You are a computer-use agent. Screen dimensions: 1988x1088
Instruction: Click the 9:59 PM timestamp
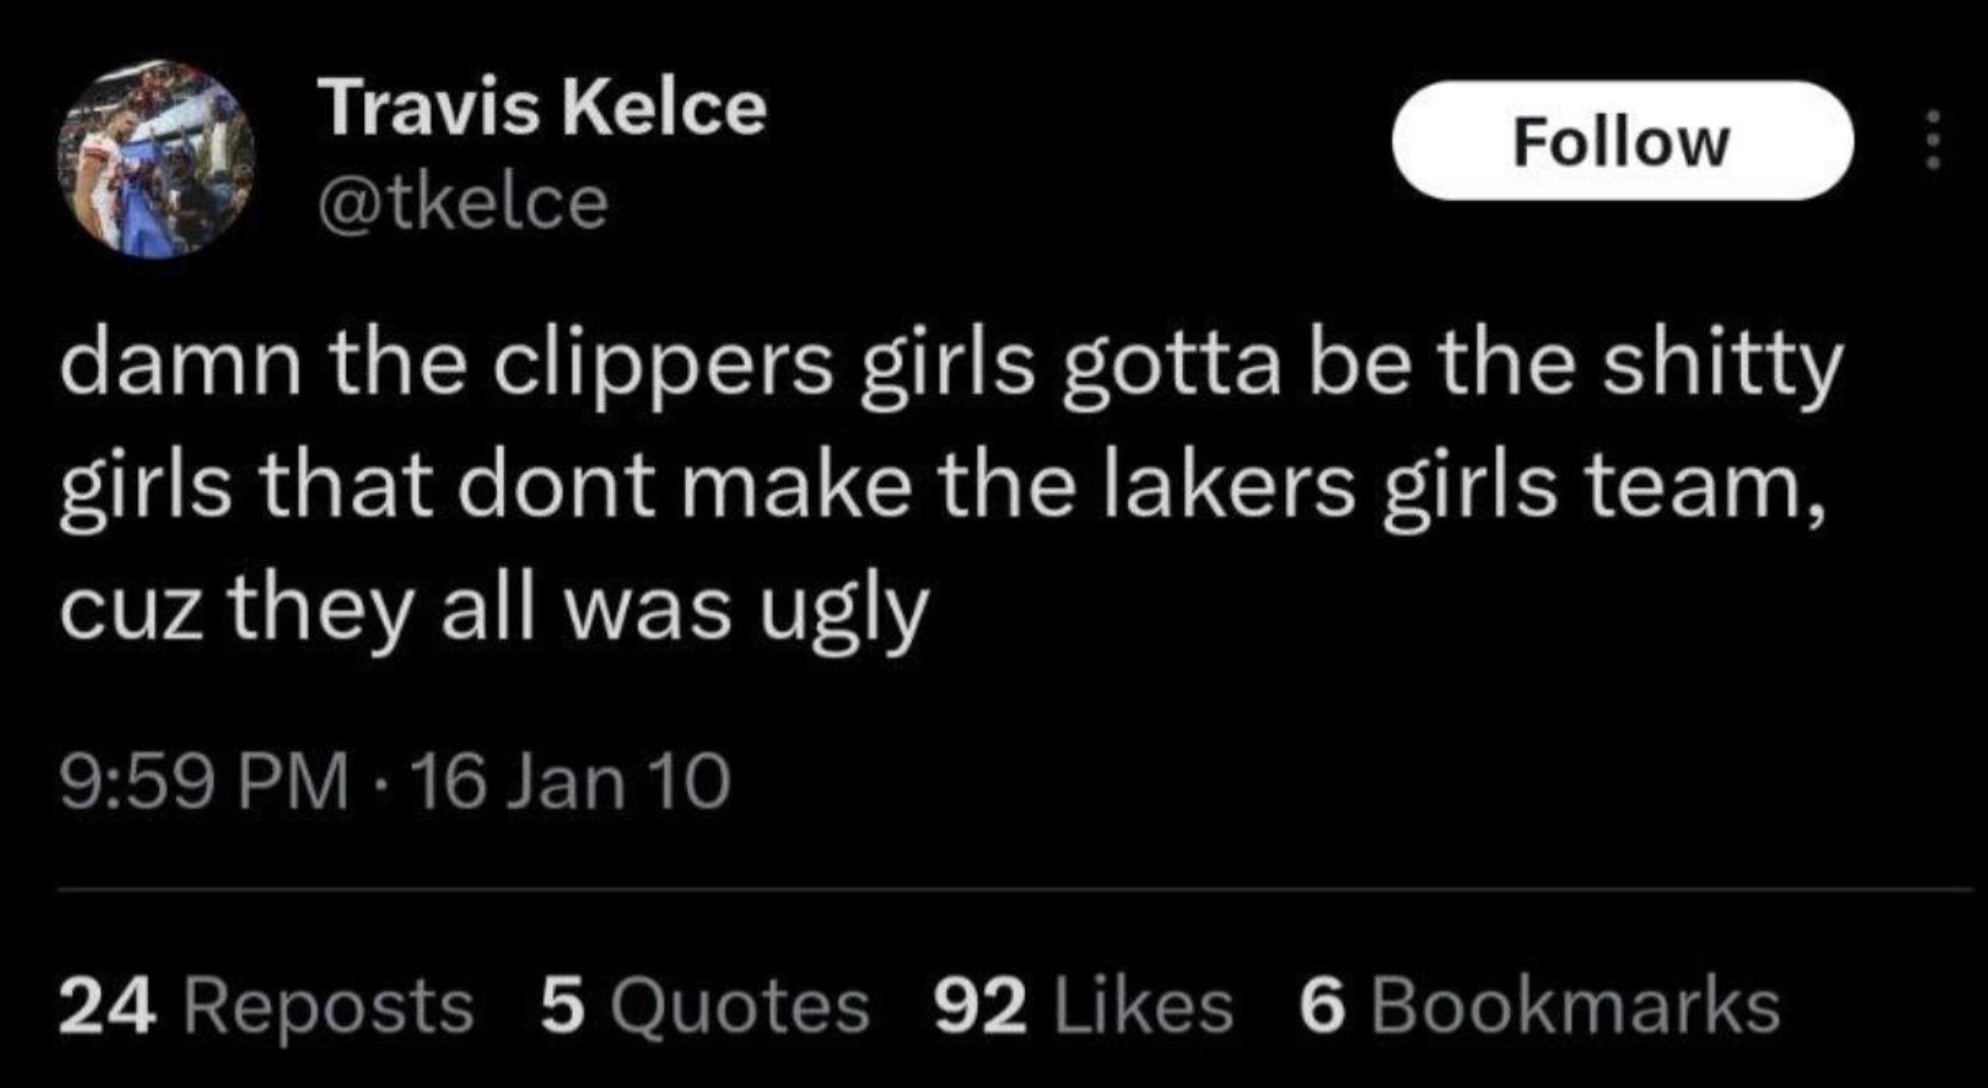(x=204, y=782)
